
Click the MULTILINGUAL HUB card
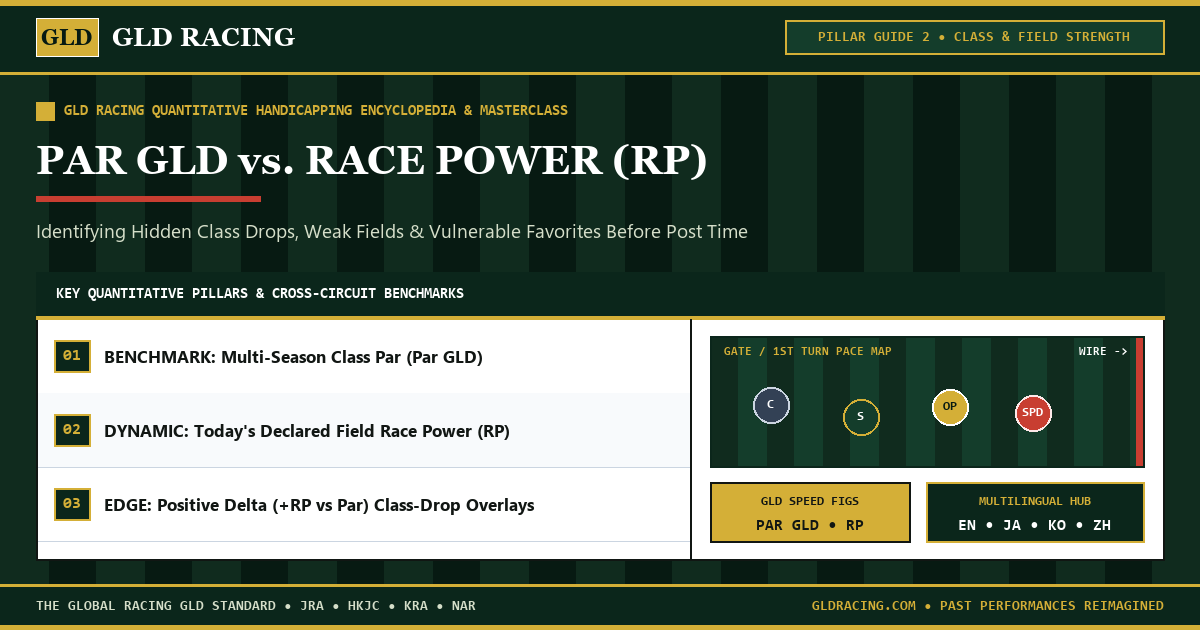tap(1035, 512)
